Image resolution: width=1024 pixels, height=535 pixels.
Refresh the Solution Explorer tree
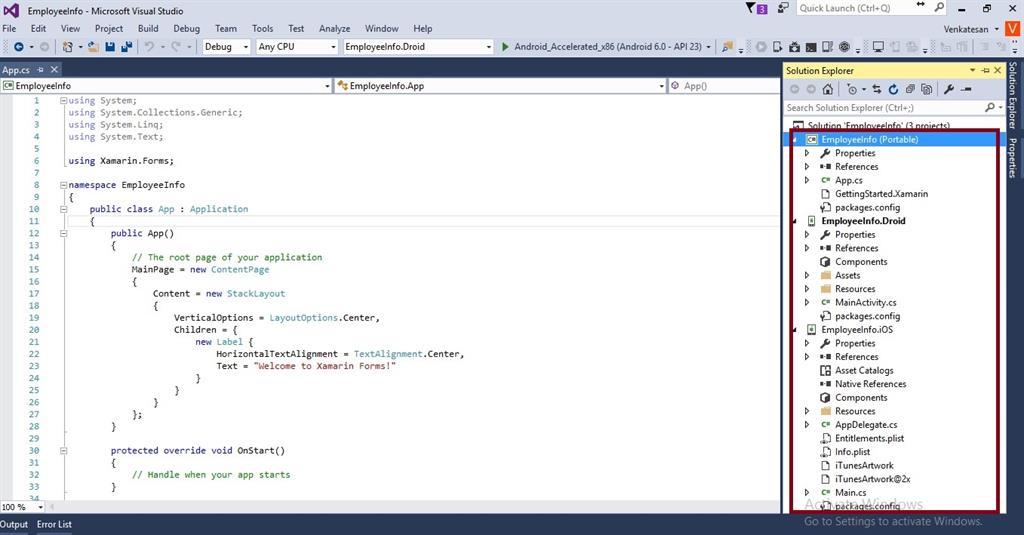click(x=893, y=89)
